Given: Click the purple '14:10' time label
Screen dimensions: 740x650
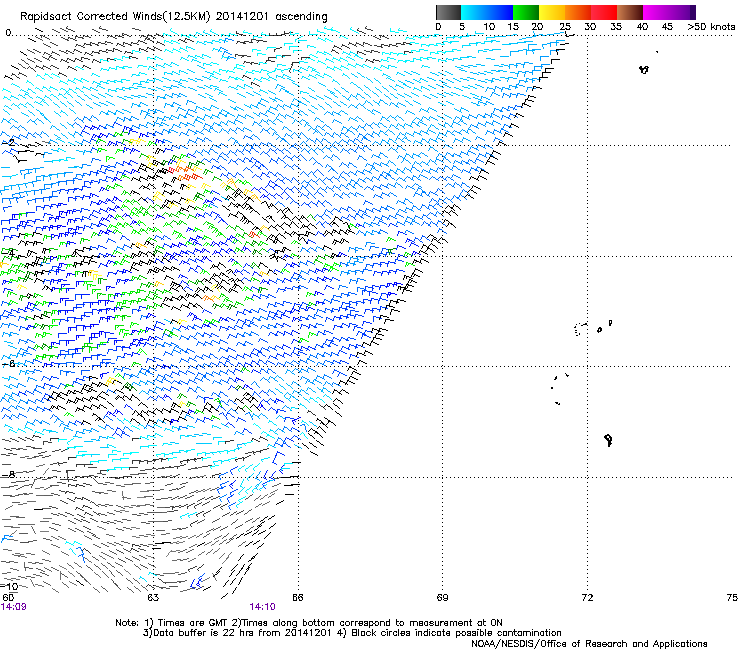Looking at the screenshot, I should point(262,607).
